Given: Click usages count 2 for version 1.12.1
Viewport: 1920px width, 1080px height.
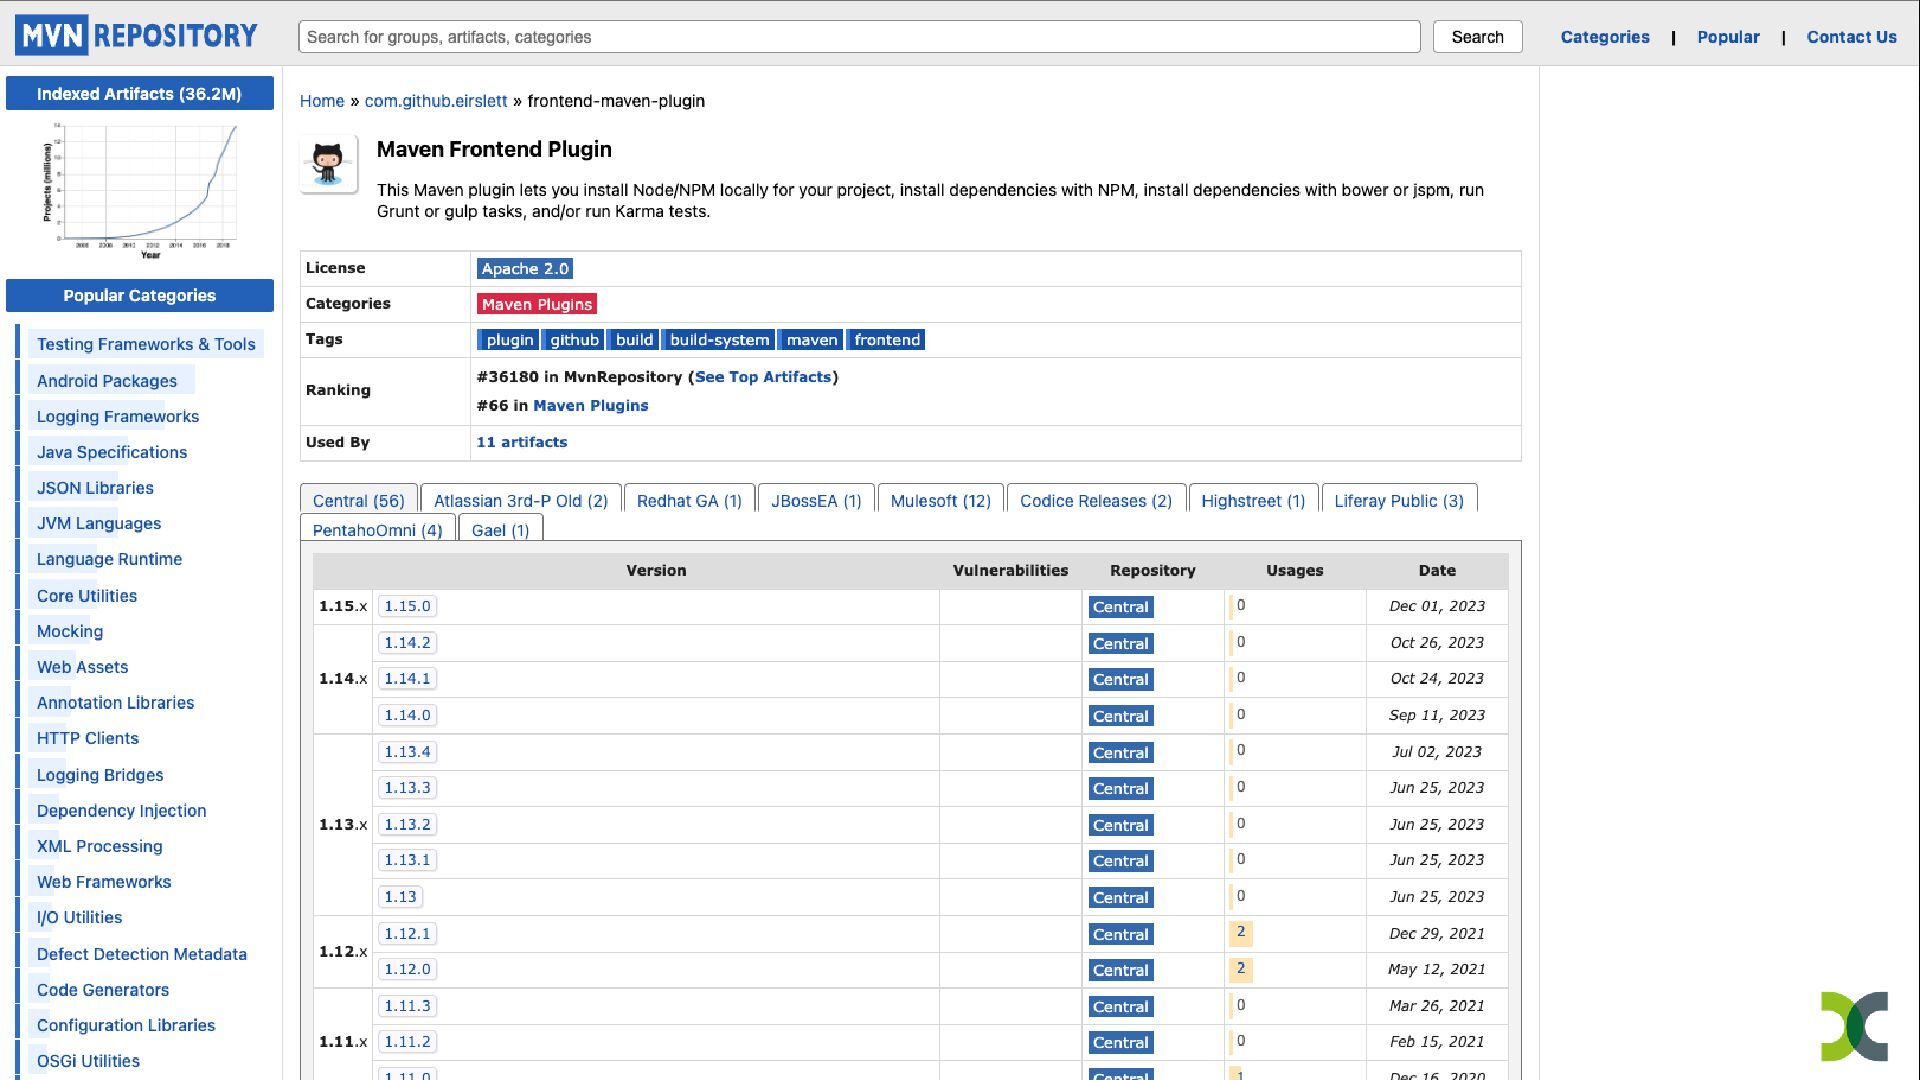Looking at the screenshot, I should (1241, 932).
